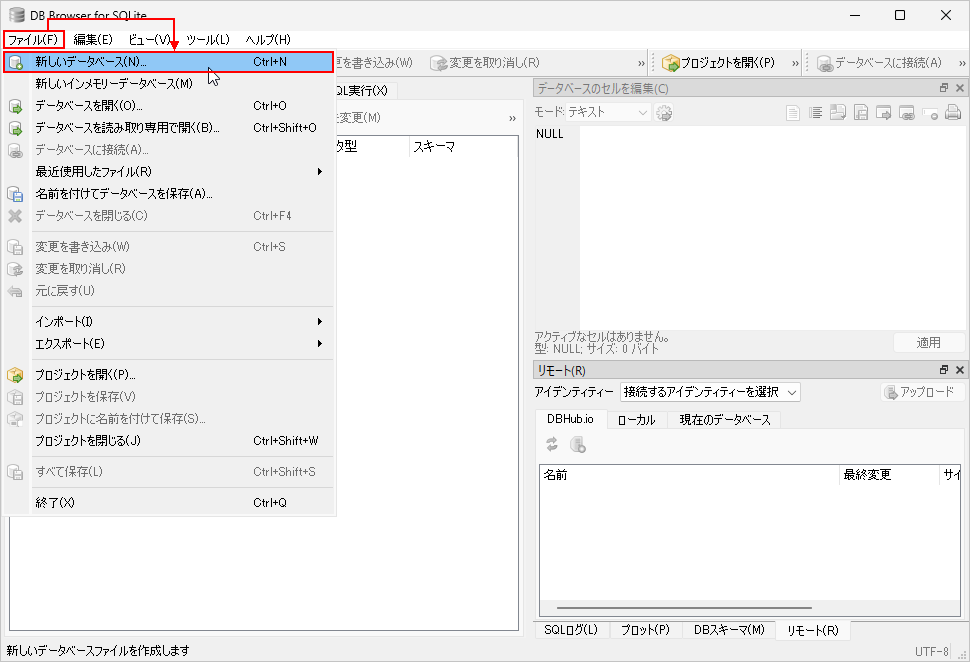Switch to 現在のデータベース tab

click(x=724, y=419)
